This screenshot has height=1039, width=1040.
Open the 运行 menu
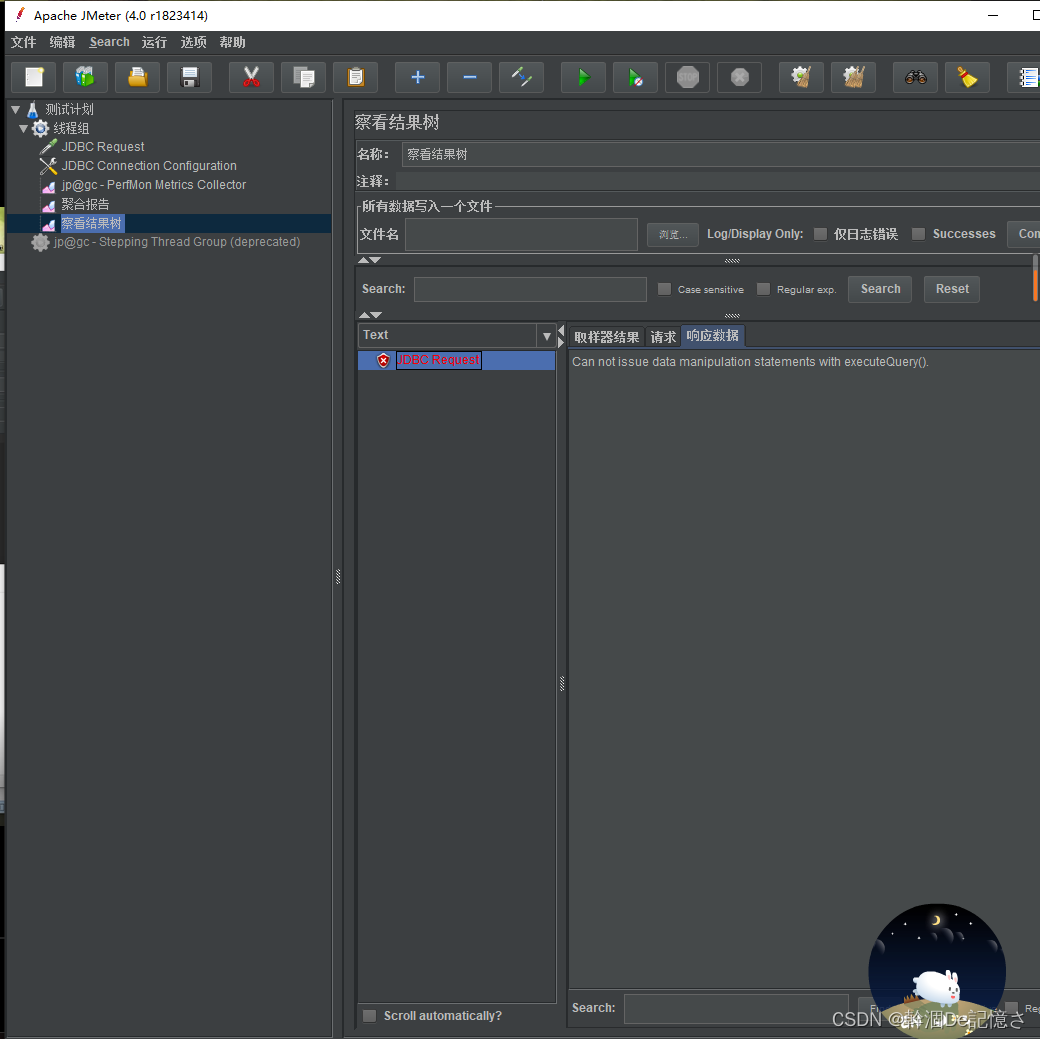[x=155, y=42]
